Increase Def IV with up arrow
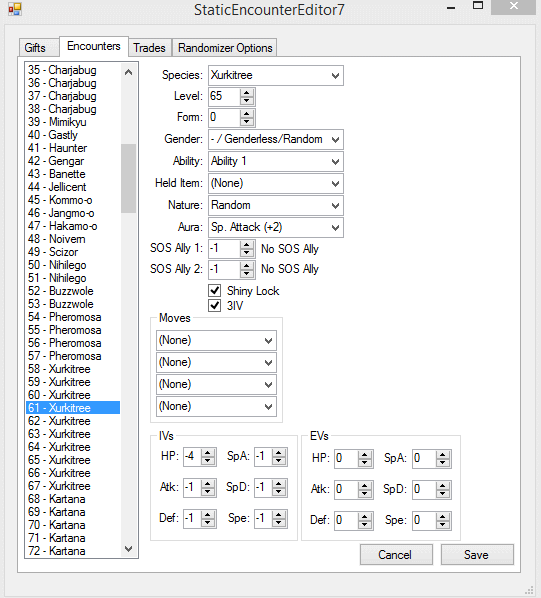541x598 pixels. (208, 515)
